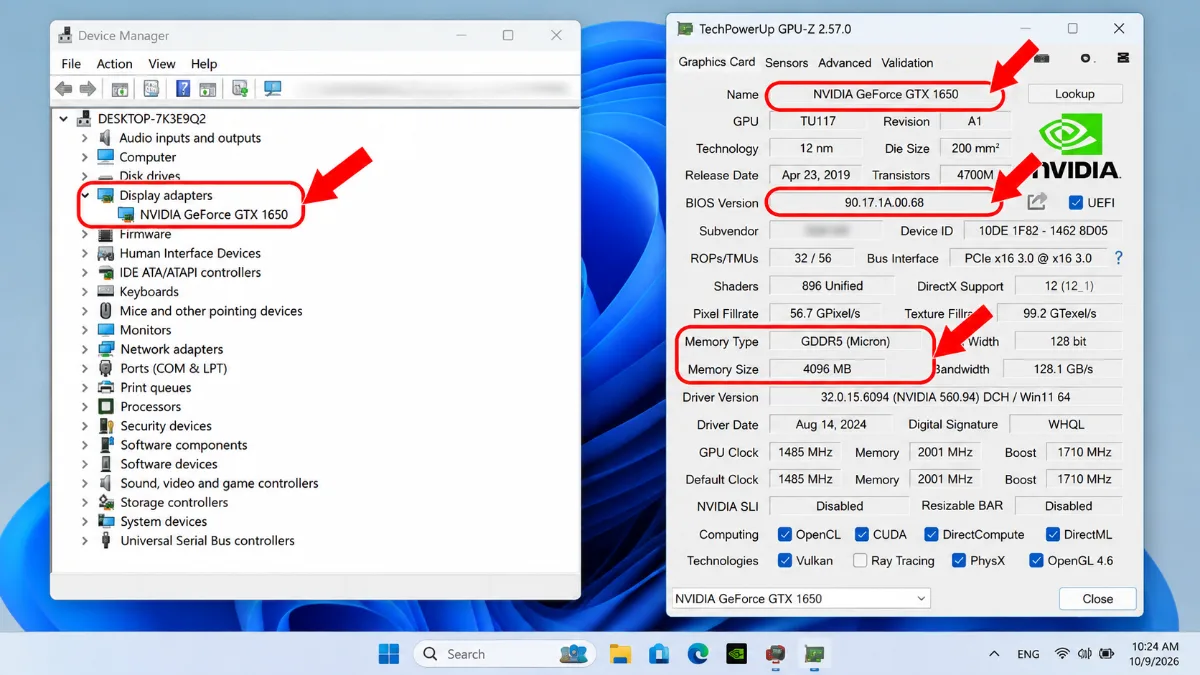Switch to the Validation tab
1200x675 pixels.
pyautogui.click(x=907, y=62)
